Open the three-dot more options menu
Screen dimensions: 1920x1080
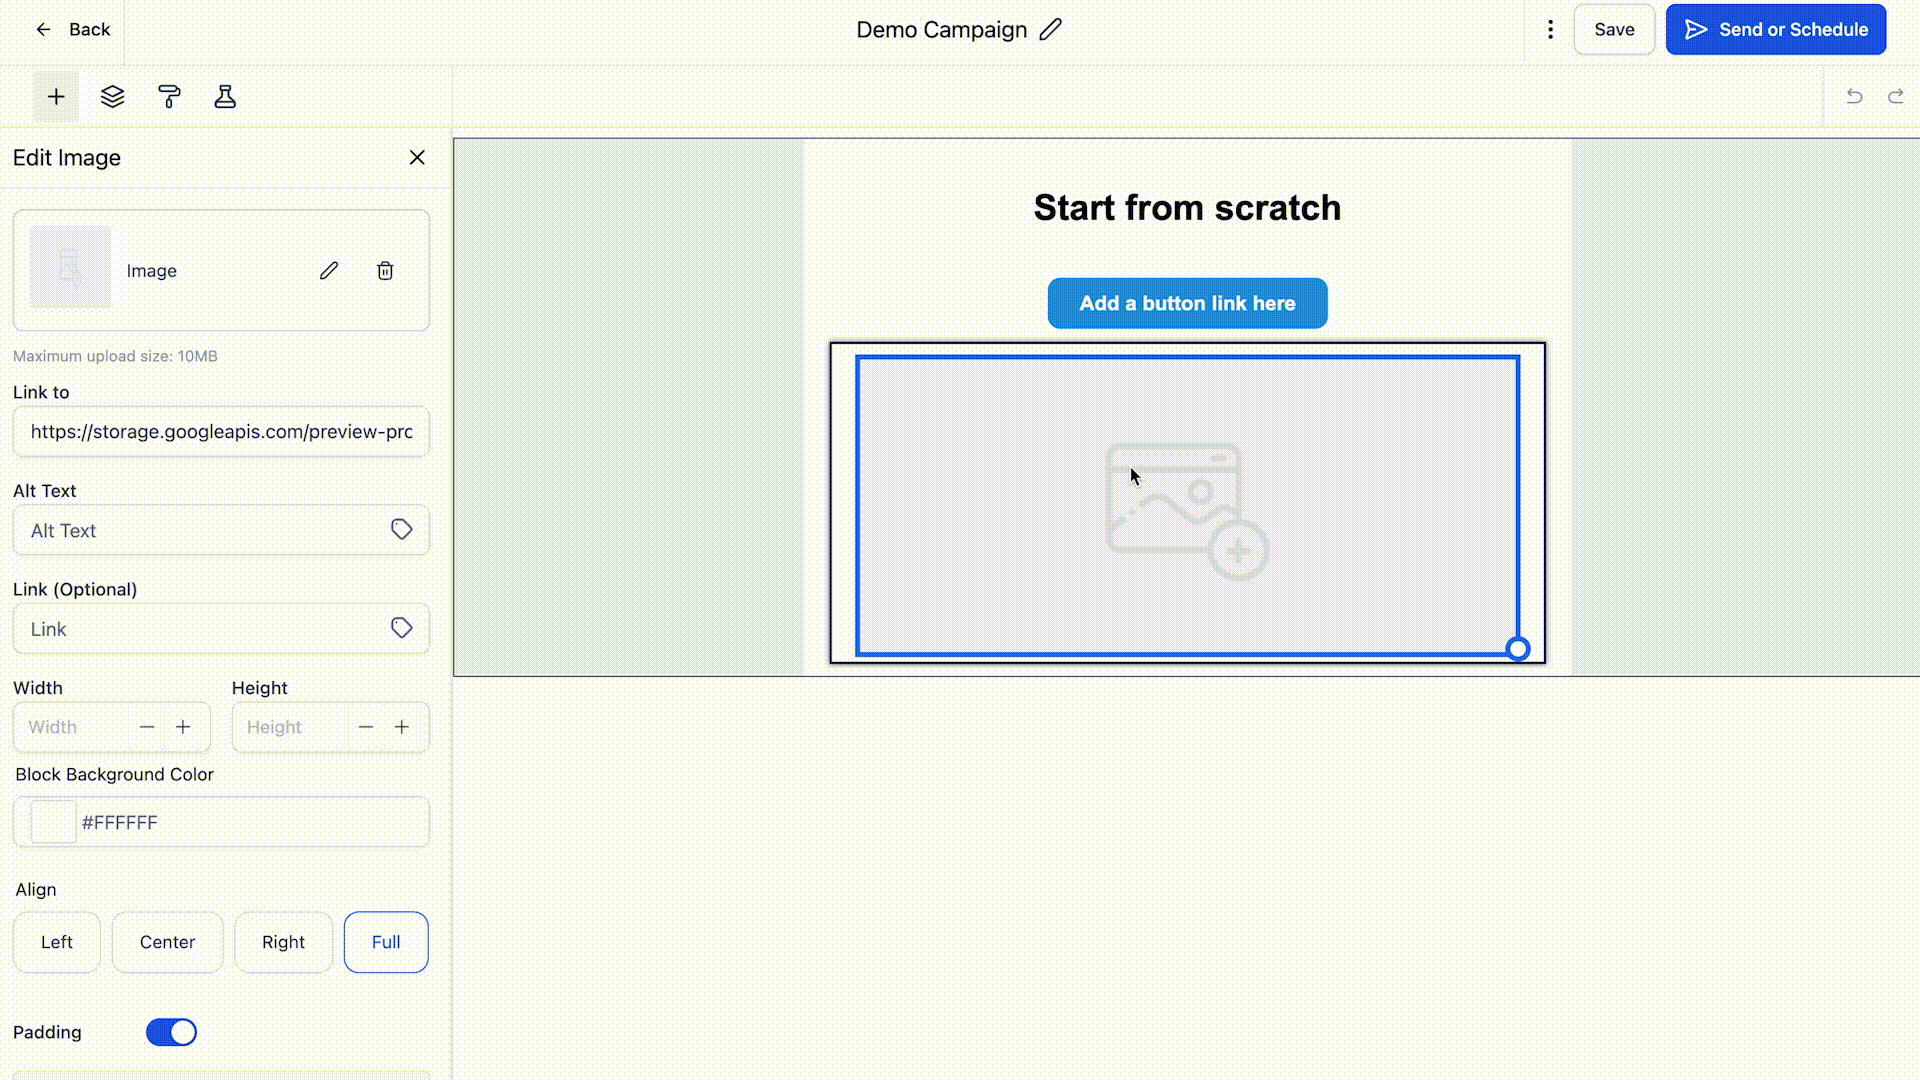click(1550, 30)
